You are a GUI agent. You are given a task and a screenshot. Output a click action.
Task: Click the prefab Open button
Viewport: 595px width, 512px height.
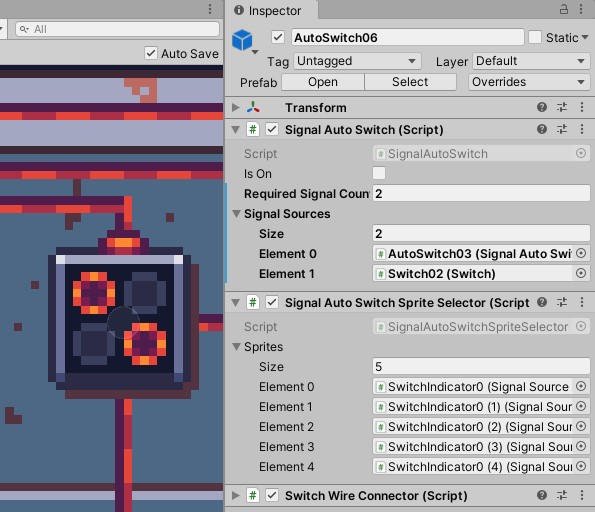coord(323,82)
